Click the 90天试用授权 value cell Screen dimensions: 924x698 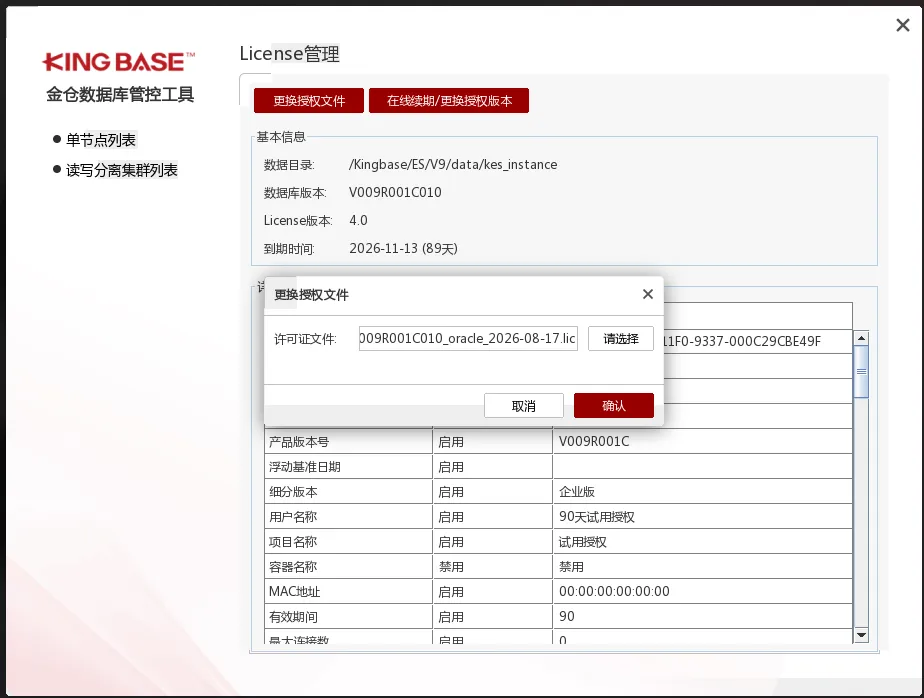[x=702, y=516]
